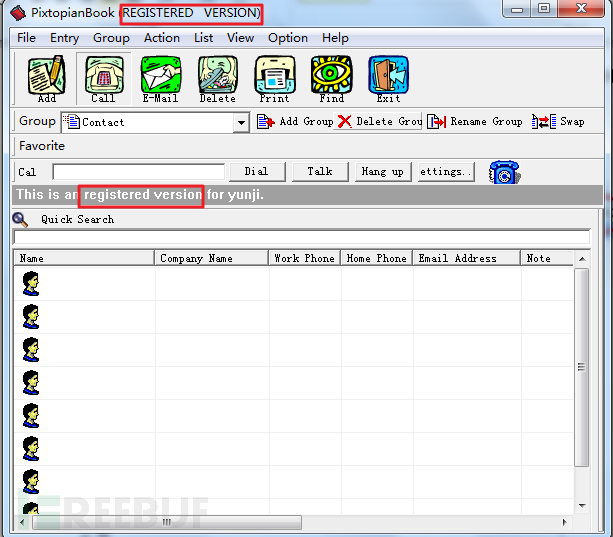Click the PixtopianBook title bar book icon
The height and width of the screenshot is (537, 613).
tap(18, 13)
